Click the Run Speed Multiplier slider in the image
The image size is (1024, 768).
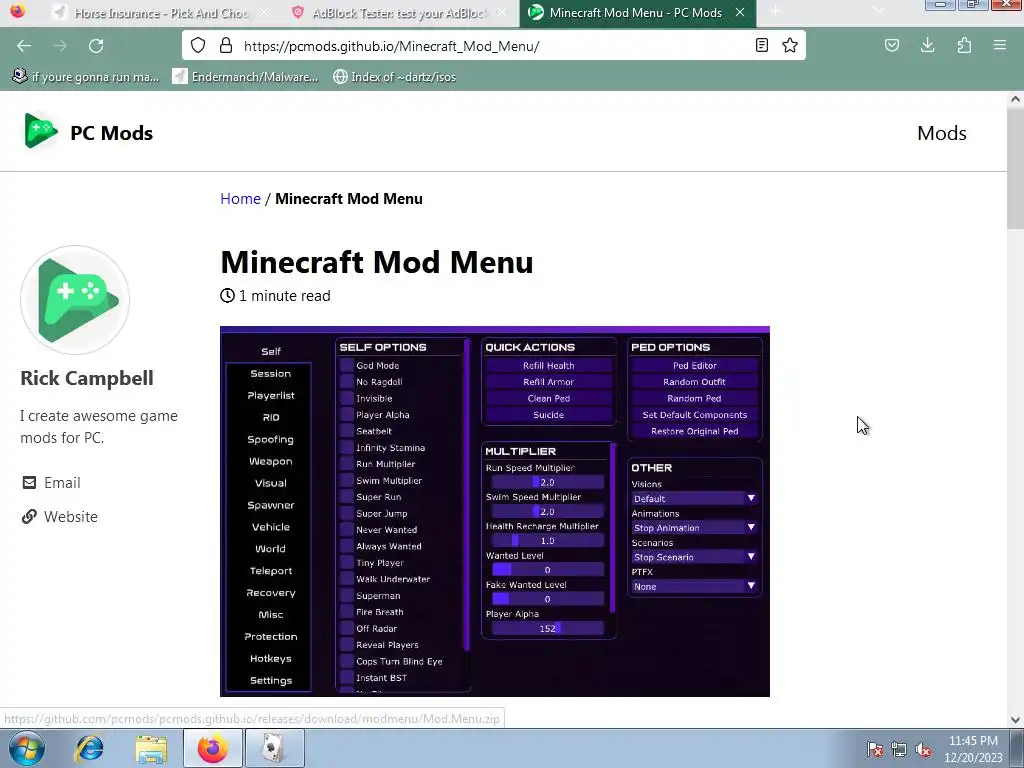tap(547, 482)
